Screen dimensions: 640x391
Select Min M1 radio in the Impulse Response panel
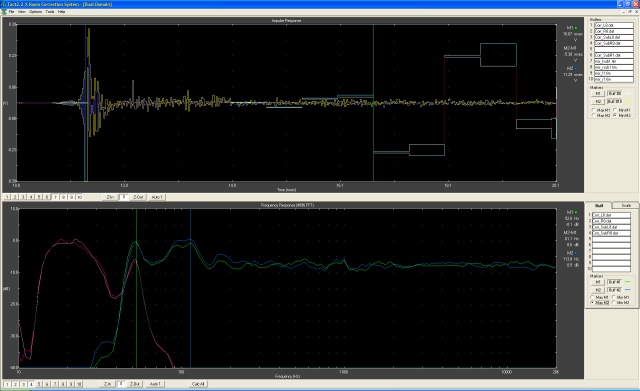click(622, 110)
